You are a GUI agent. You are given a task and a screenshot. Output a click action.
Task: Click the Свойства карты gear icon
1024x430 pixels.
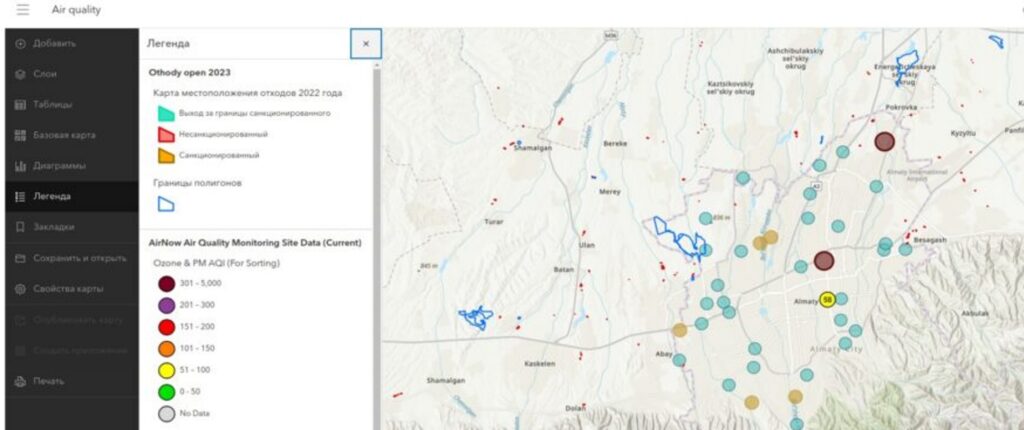point(20,288)
